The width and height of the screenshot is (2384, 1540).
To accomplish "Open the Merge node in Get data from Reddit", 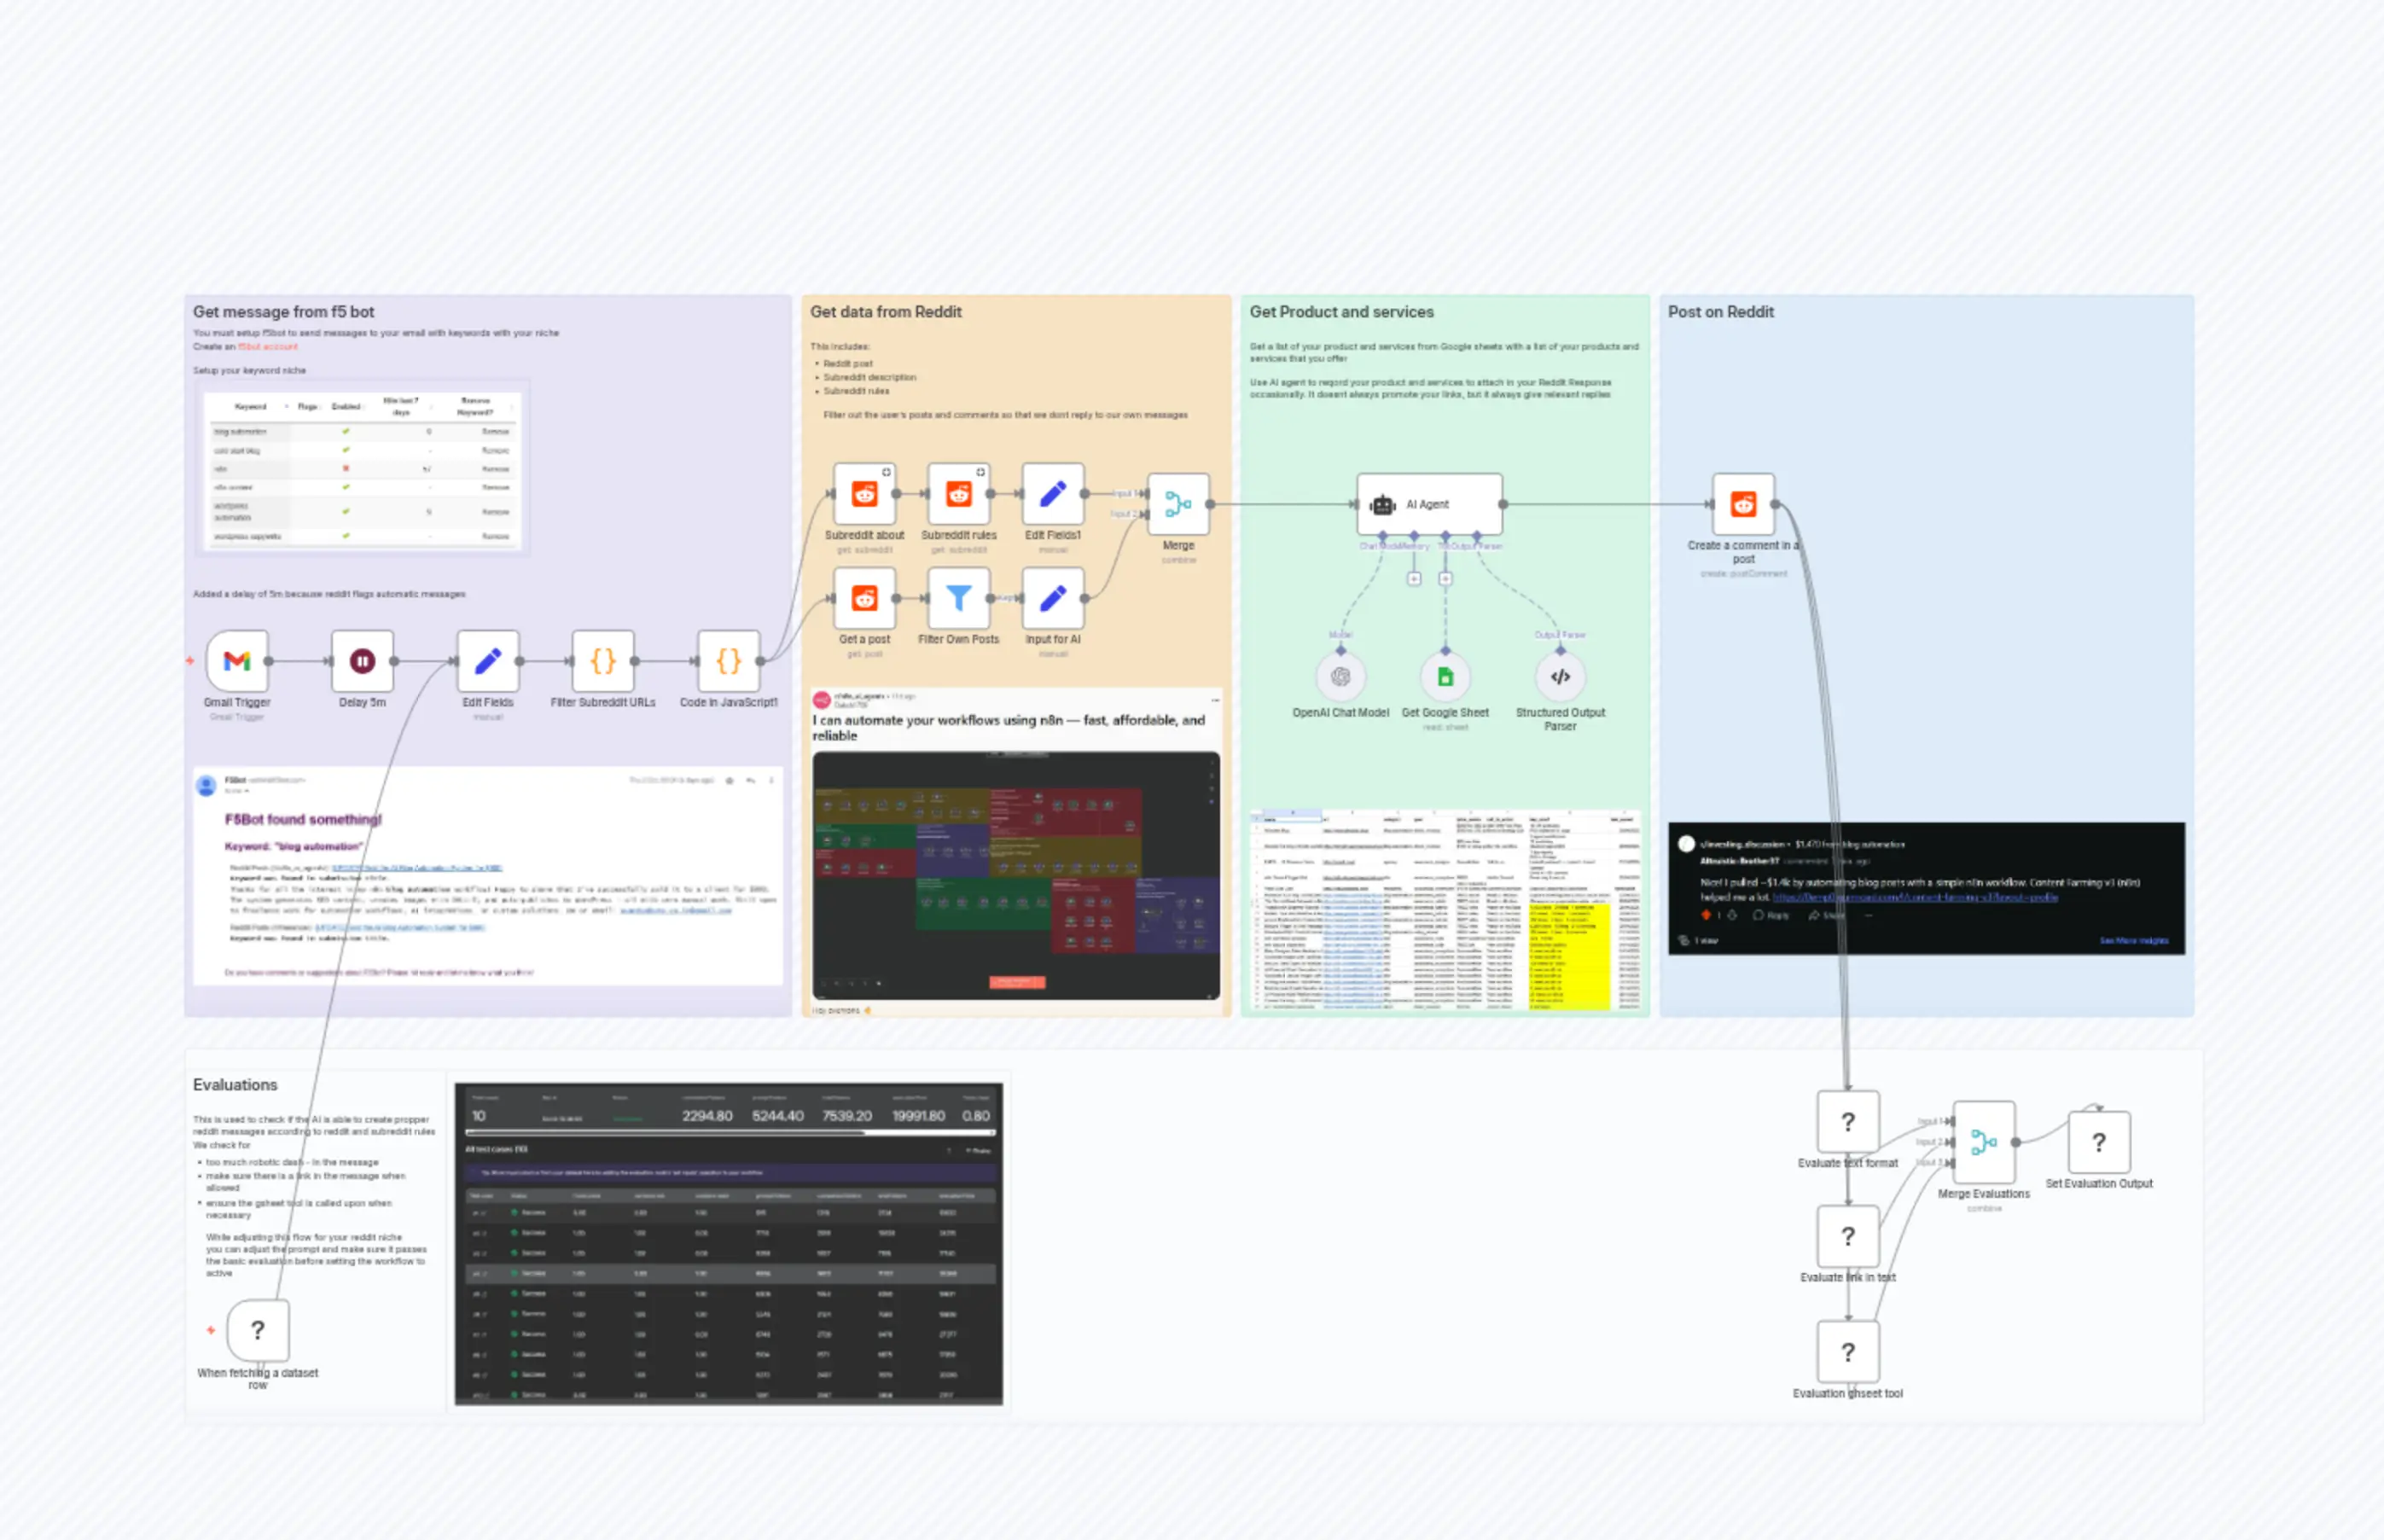I will coord(1179,505).
